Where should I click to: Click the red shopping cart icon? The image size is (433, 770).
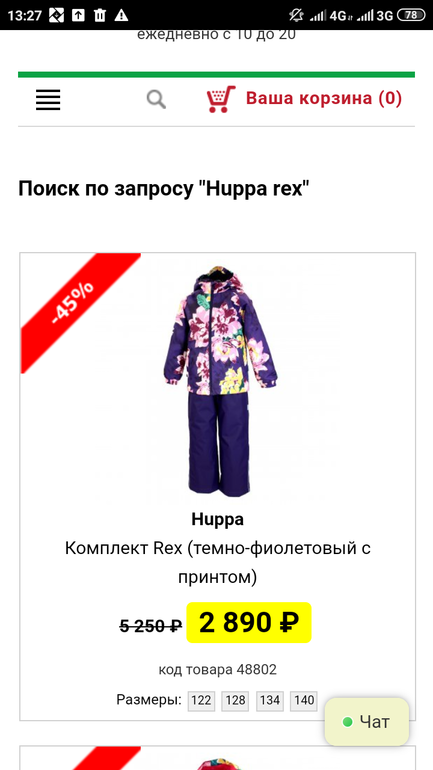point(221,99)
